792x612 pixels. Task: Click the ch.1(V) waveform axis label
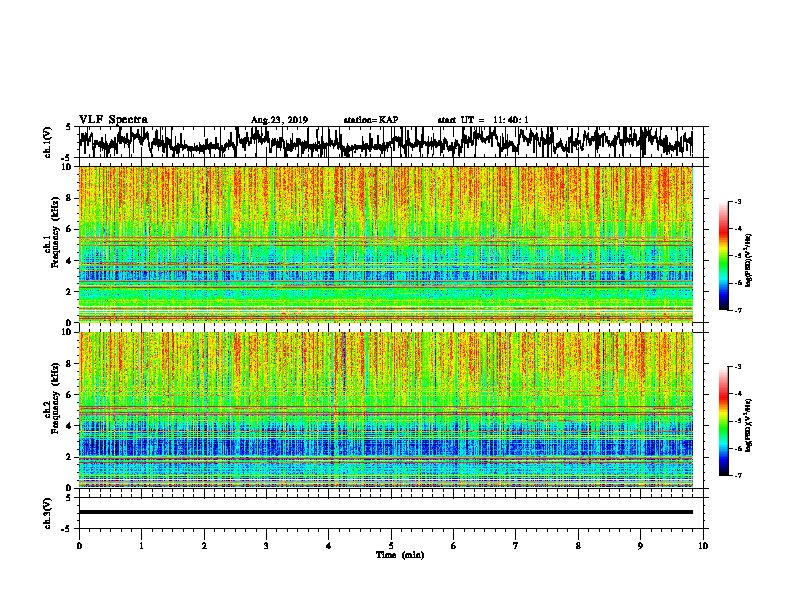click(48, 142)
